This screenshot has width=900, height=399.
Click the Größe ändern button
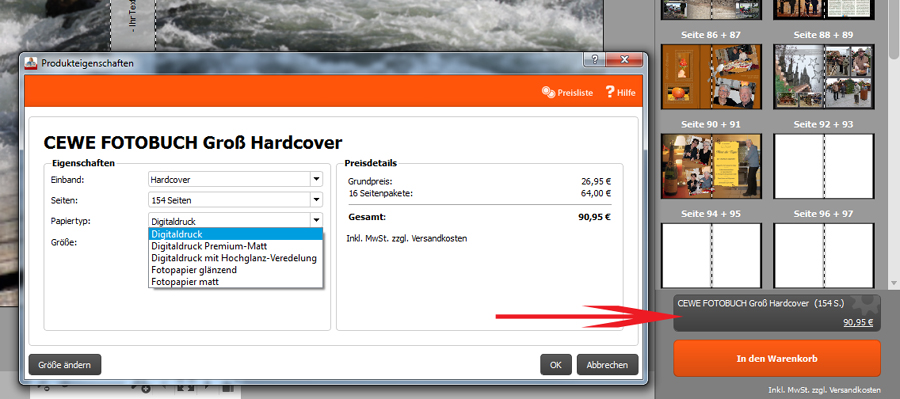tap(65, 365)
